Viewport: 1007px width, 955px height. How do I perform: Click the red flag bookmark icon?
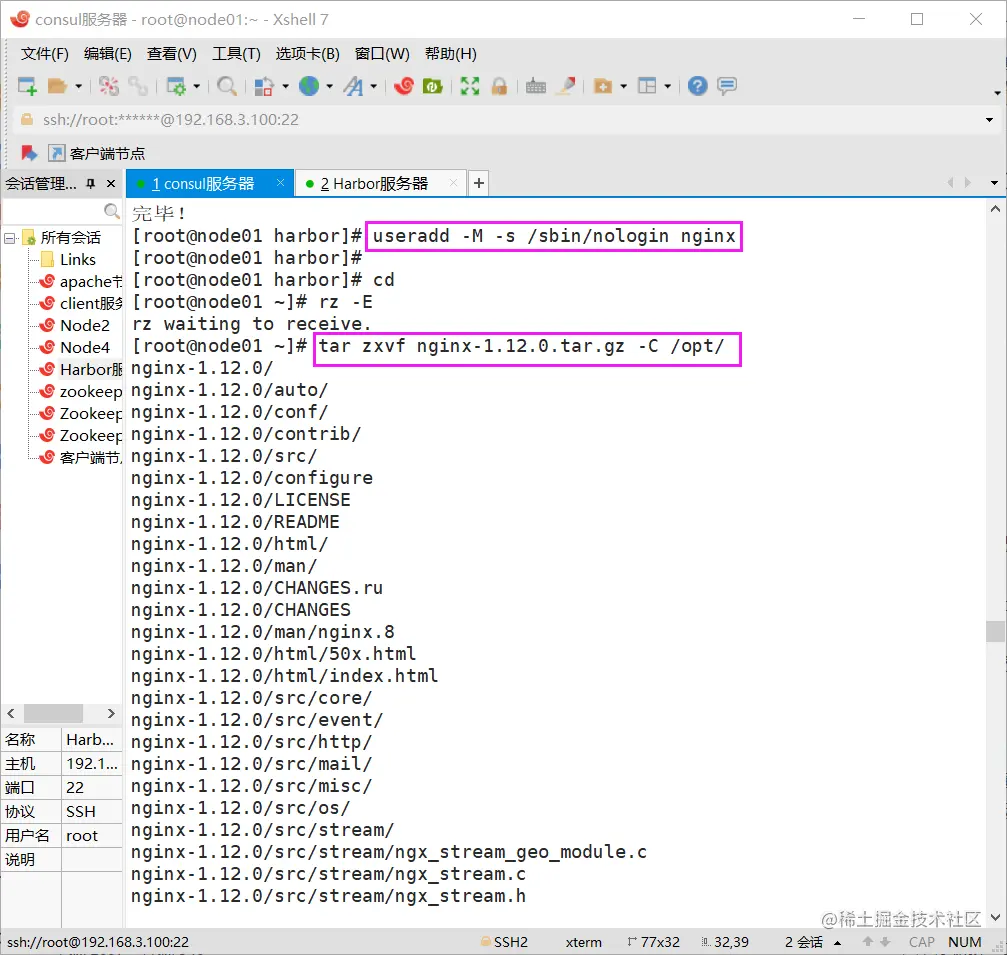pyautogui.click(x=29, y=153)
